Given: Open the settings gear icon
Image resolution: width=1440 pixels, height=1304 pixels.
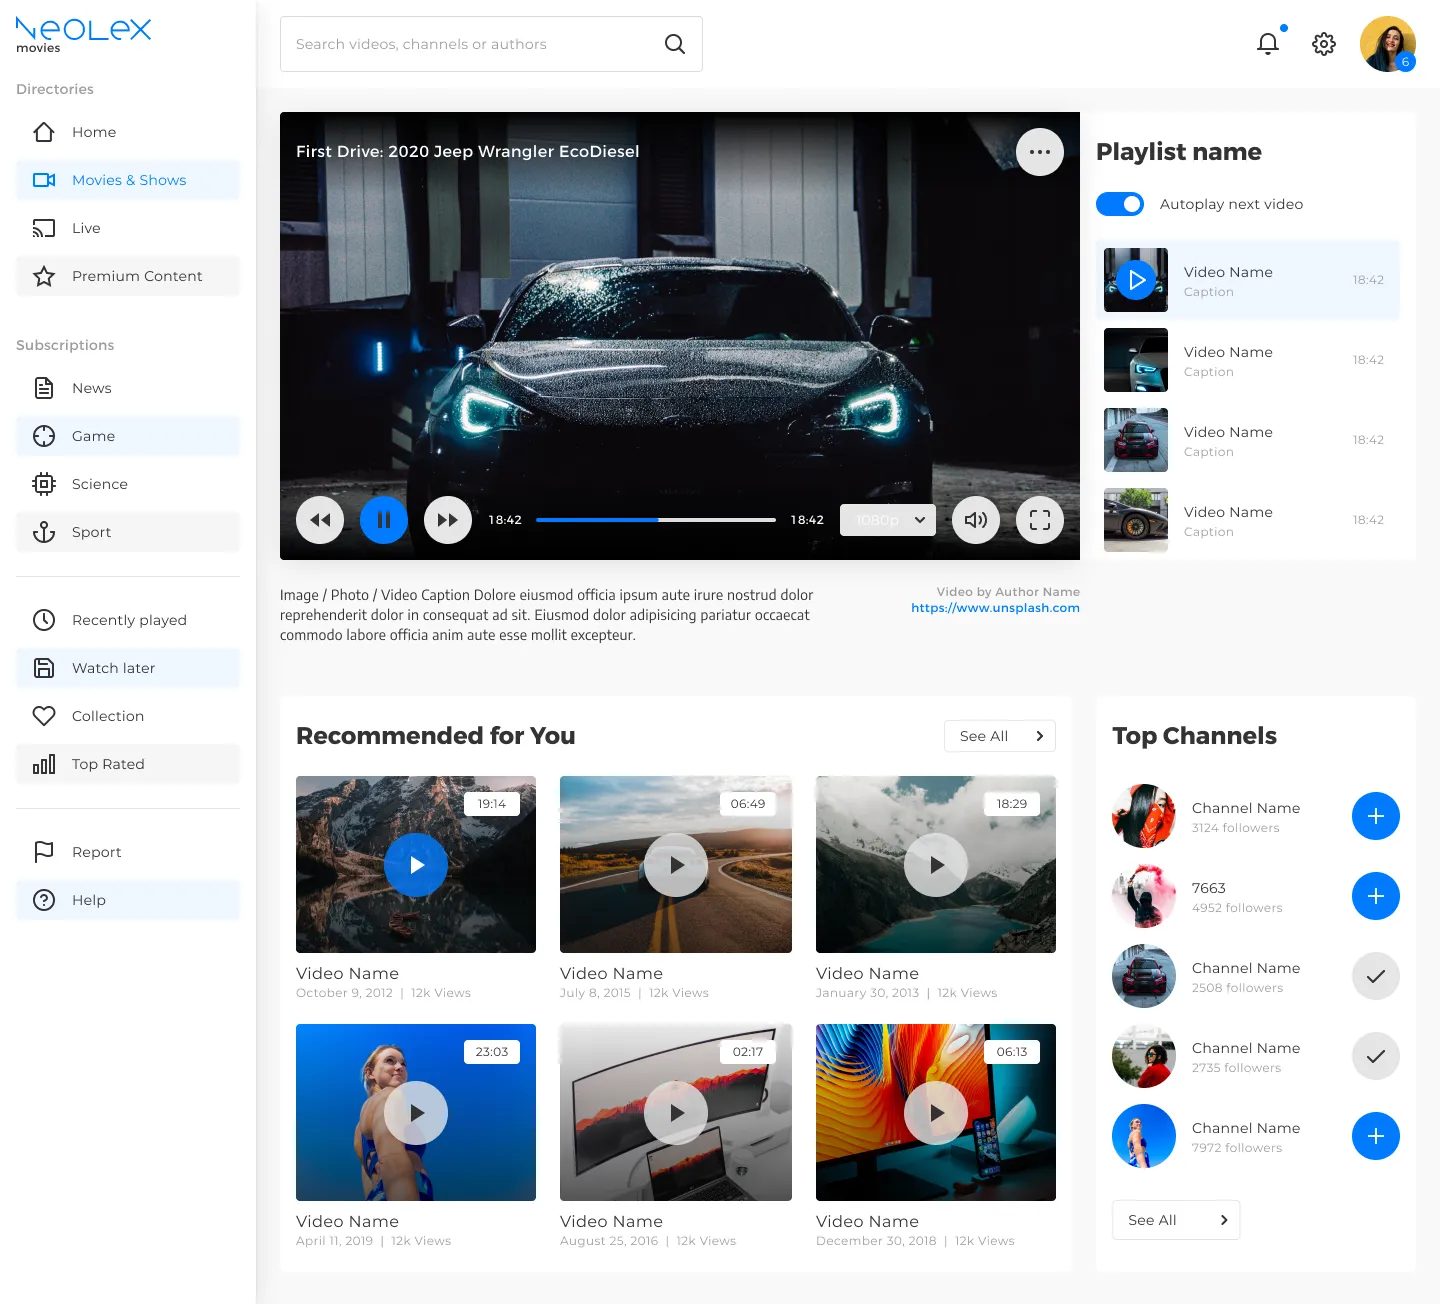Looking at the screenshot, I should click(x=1323, y=44).
